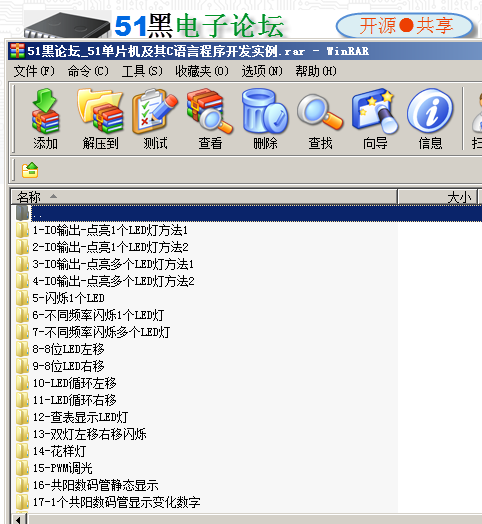Open the 收藏夹(O) menu
Image resolution: width=482 pixels, height=524 pixels.
pos(202,71)
